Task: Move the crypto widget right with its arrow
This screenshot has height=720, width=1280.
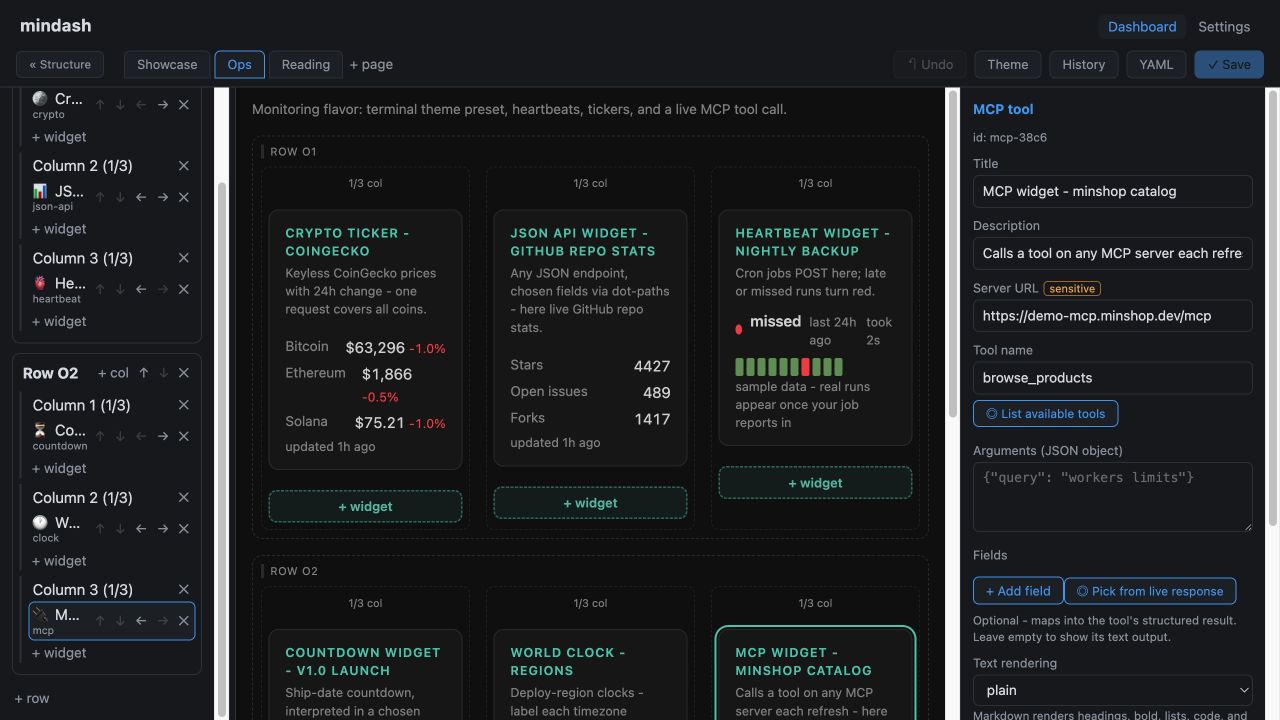Action: point(162,105)
